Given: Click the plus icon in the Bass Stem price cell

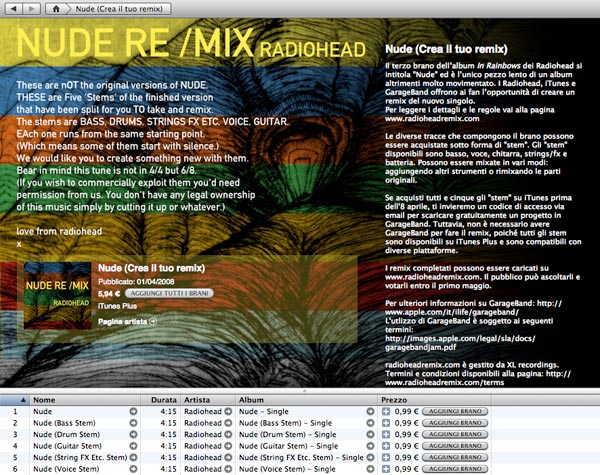Looking at the screenshot, I should [x=386, y=423].
